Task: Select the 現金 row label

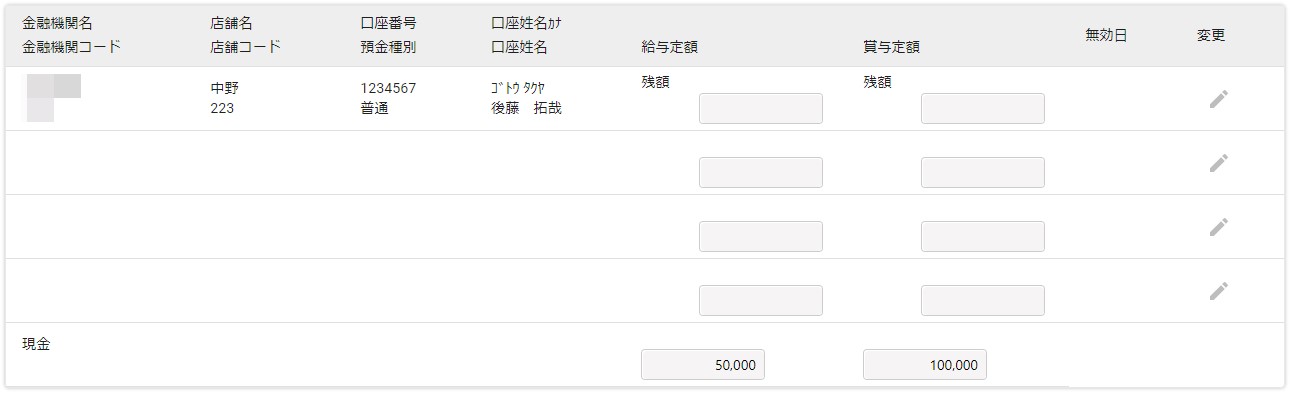Action: coord(36,344)
